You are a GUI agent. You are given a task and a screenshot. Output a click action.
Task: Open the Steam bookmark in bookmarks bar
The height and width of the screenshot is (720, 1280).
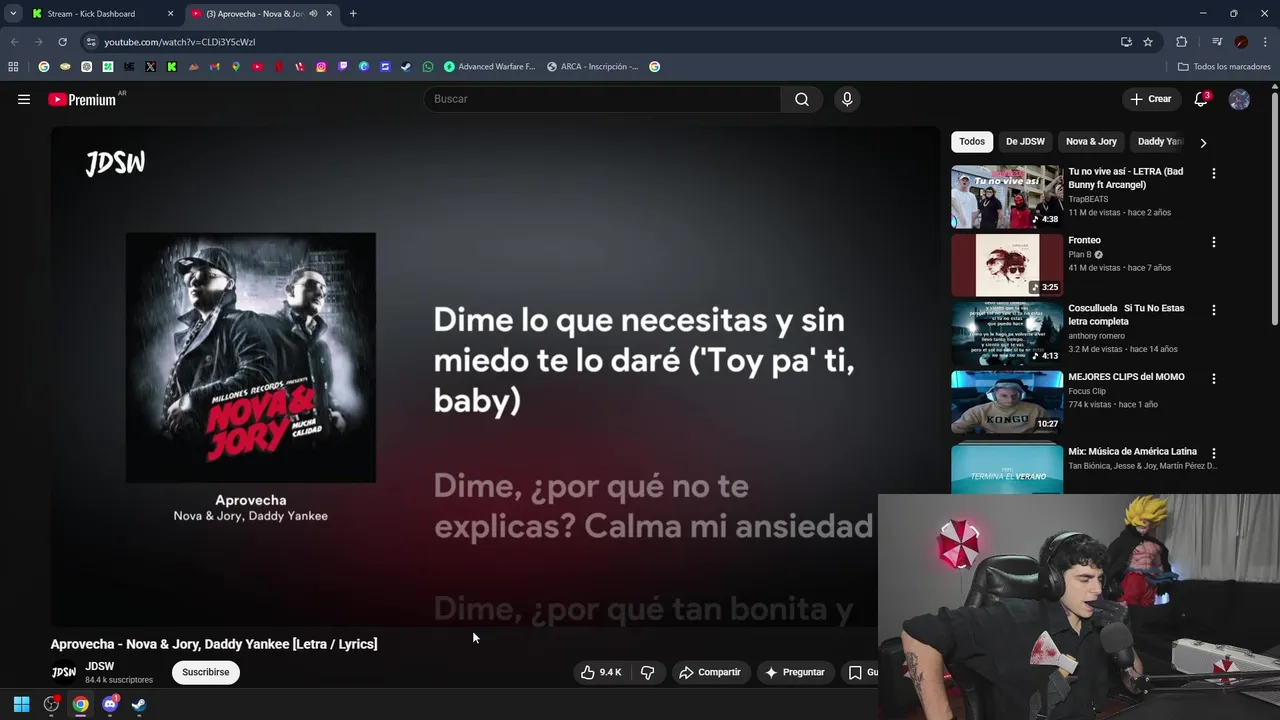(x=406, y=67)
